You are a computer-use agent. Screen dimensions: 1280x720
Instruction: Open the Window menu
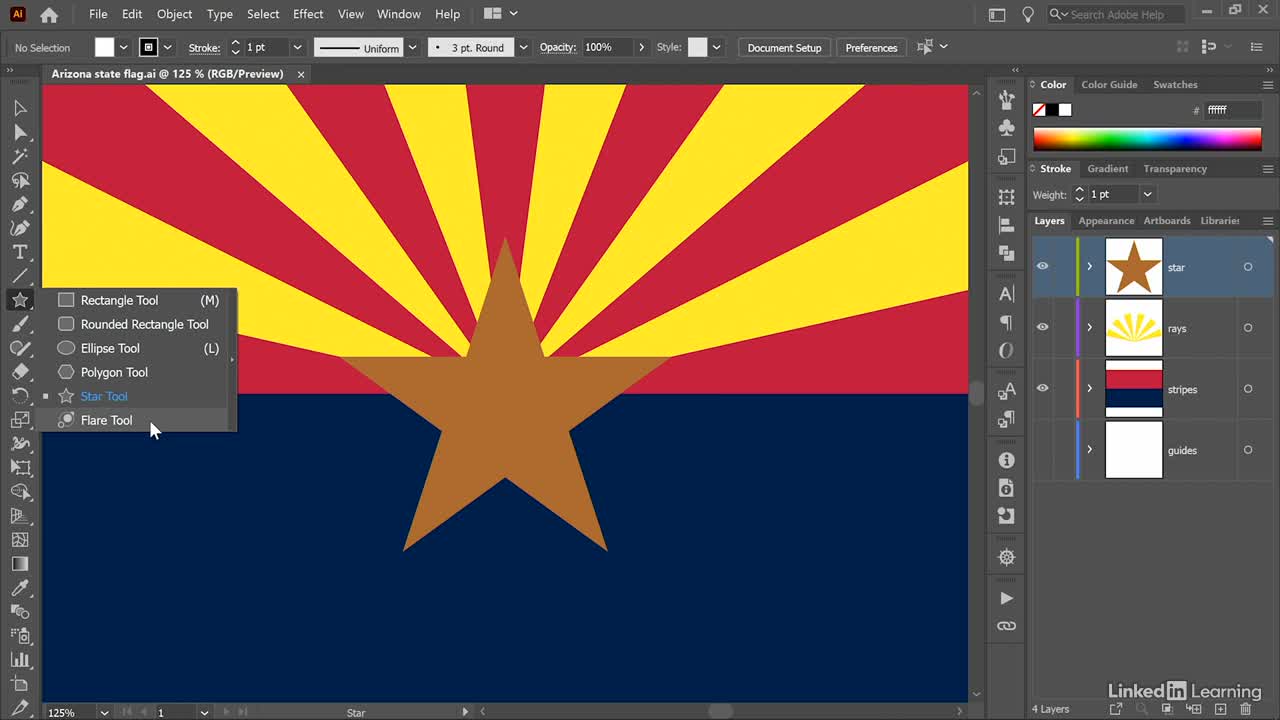pos(398,14)
